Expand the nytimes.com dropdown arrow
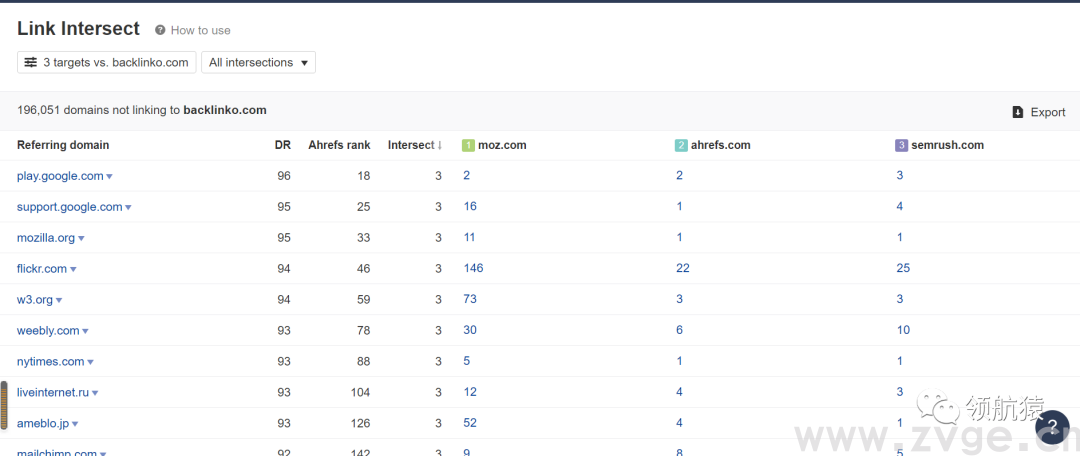Viewport: 1080px width, 456px height. tap(91, 362)
